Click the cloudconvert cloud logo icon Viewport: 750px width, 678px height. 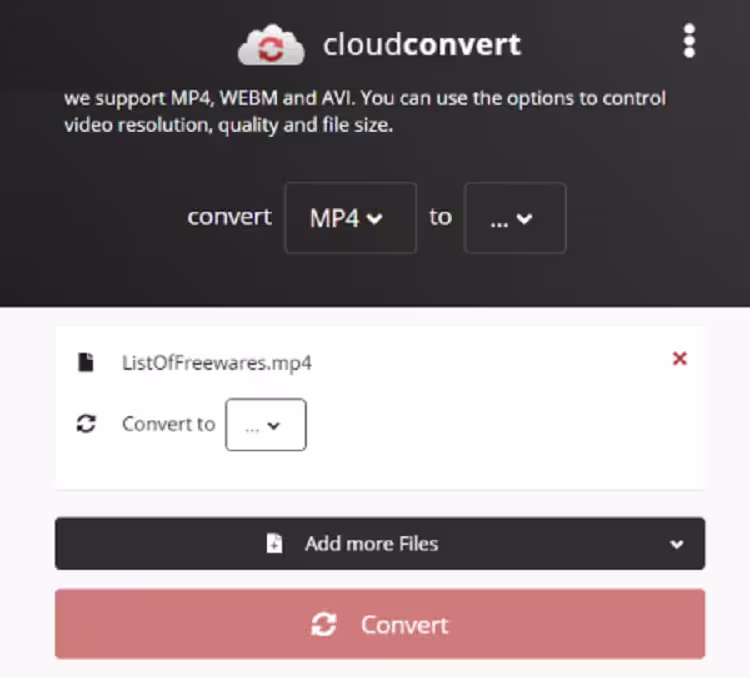pyautogui.click(x=271, y=45)
